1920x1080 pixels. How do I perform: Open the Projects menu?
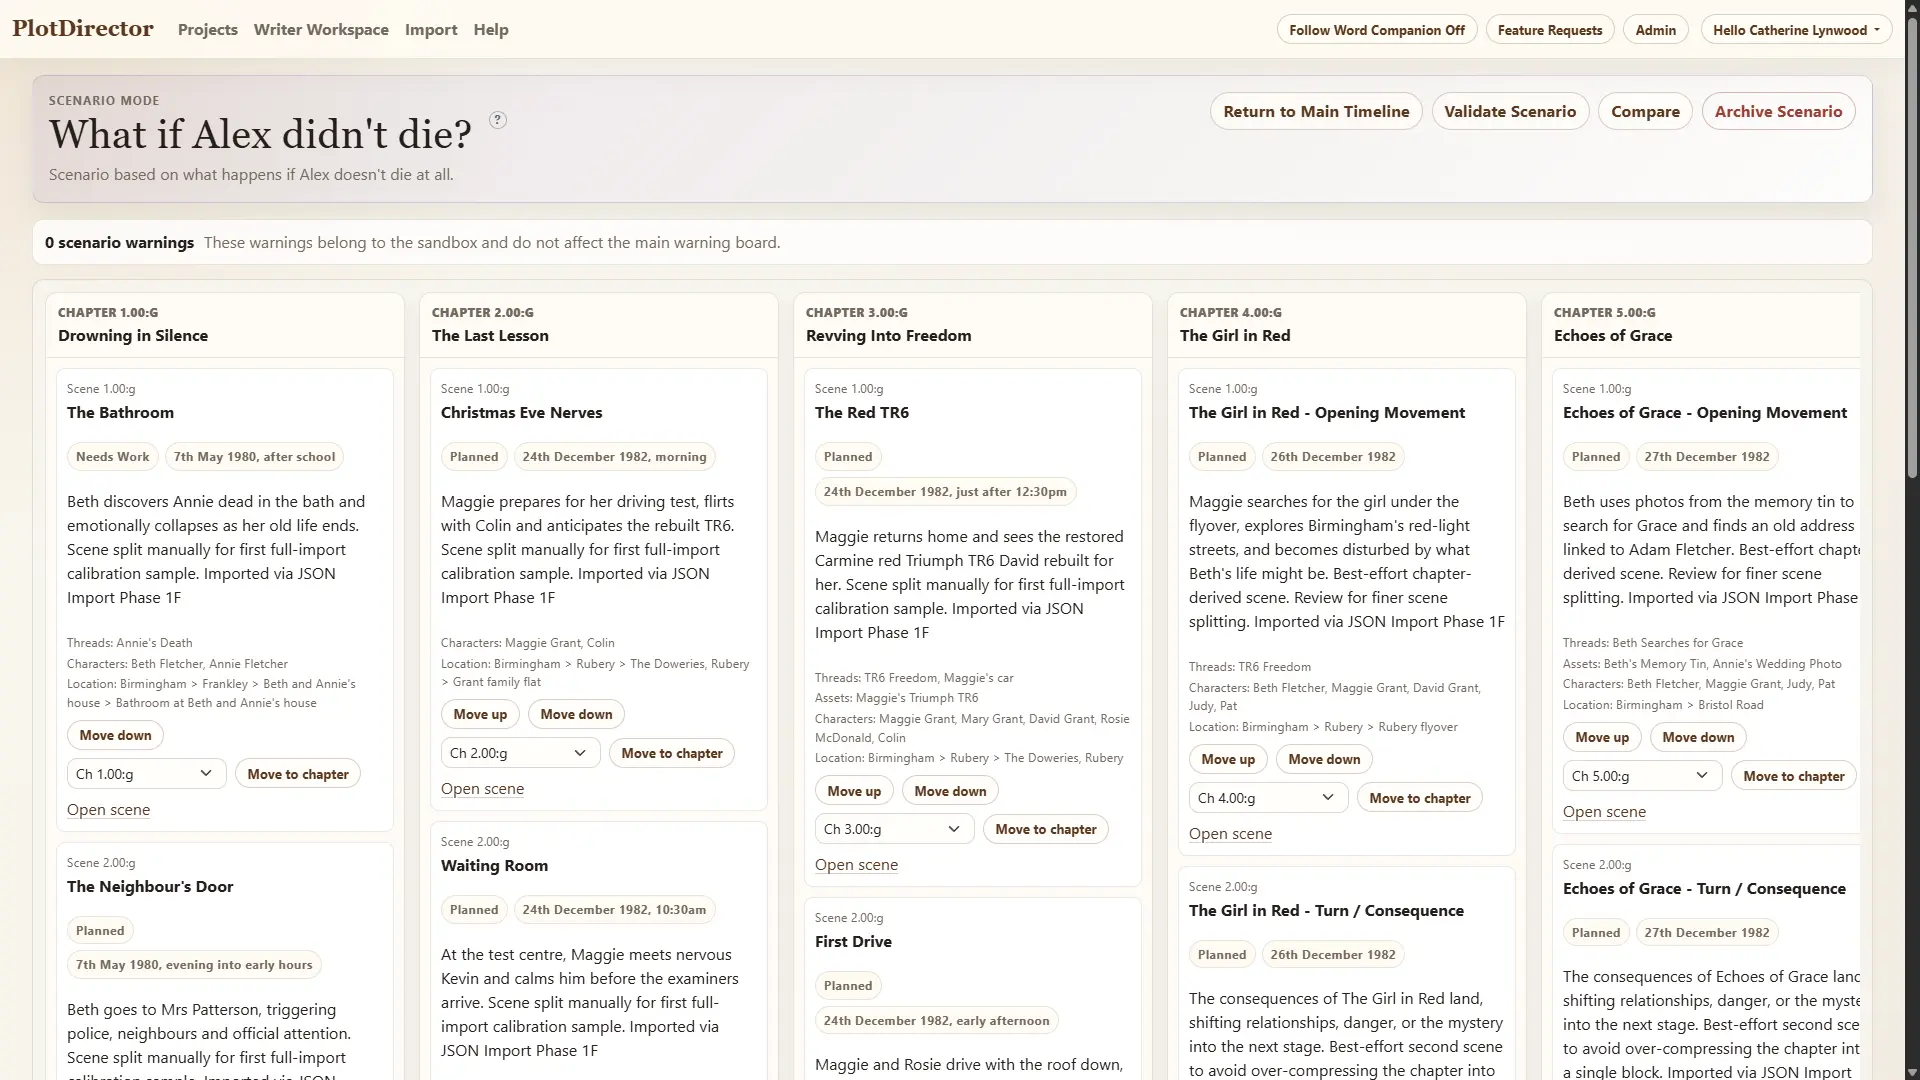click(208, 30)
